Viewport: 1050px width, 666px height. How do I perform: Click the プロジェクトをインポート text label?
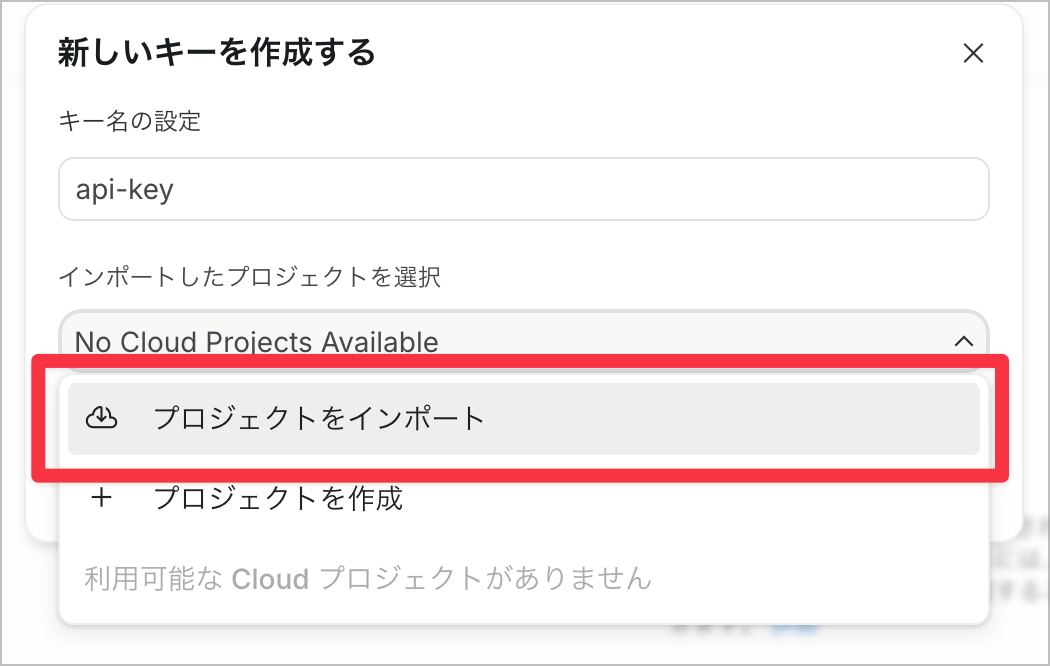319,418
